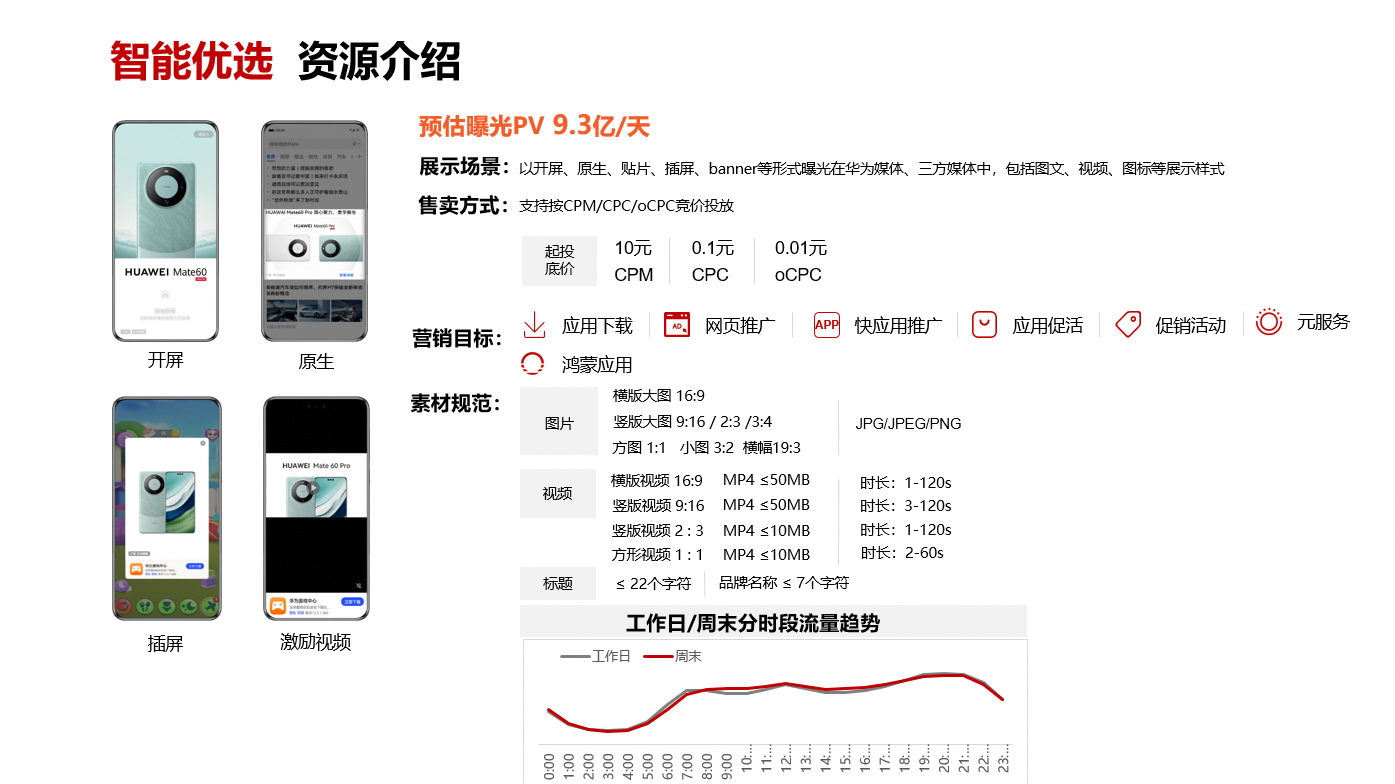Click the 开屏 caption under the phone

[x=165, y=360]
